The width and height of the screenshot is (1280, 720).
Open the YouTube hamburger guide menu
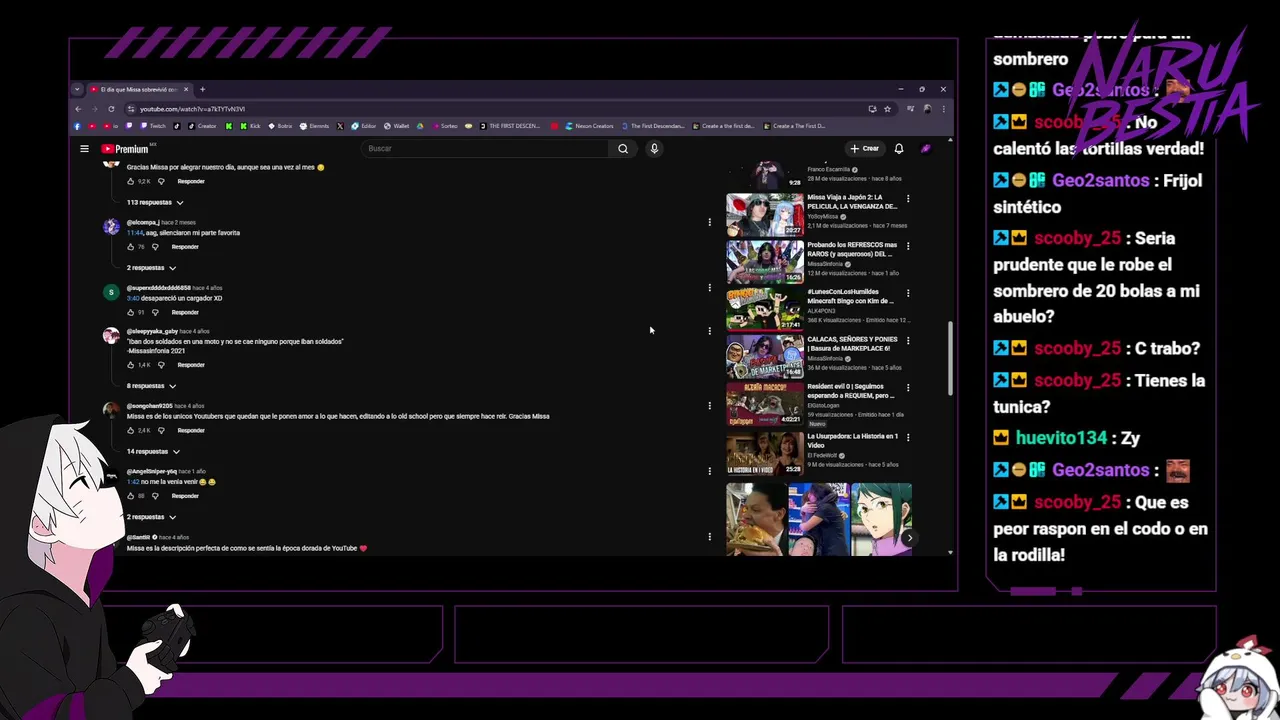coord(85,149)
